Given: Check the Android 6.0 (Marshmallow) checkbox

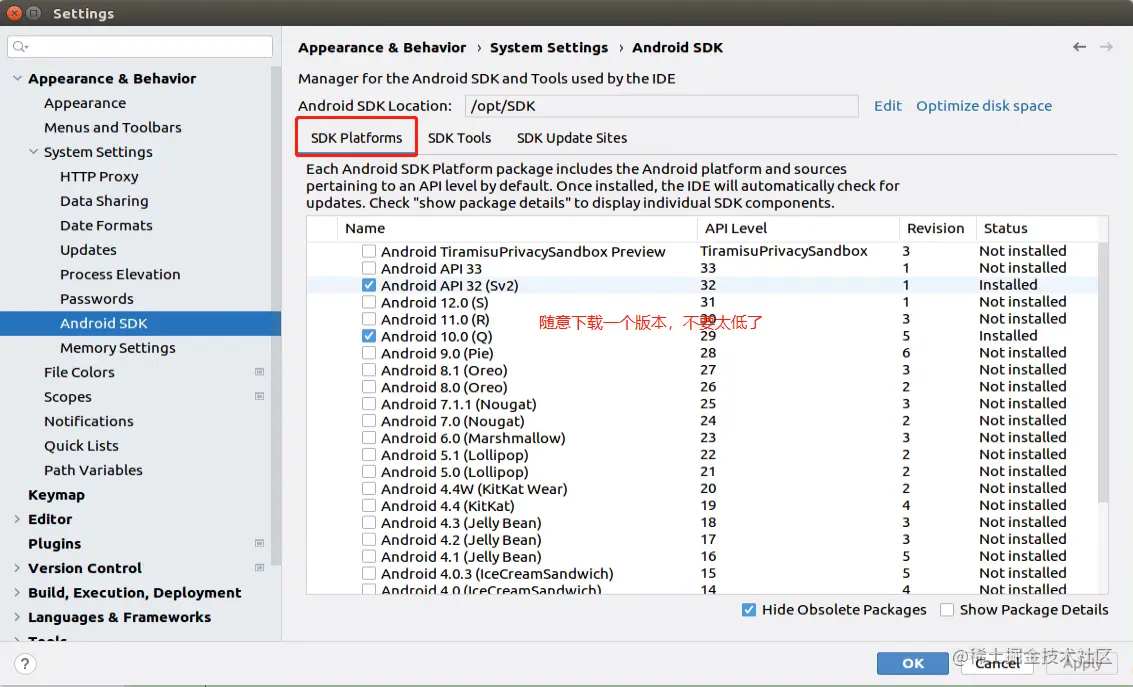Looking at the screenshot, I should tap(369, 438).
